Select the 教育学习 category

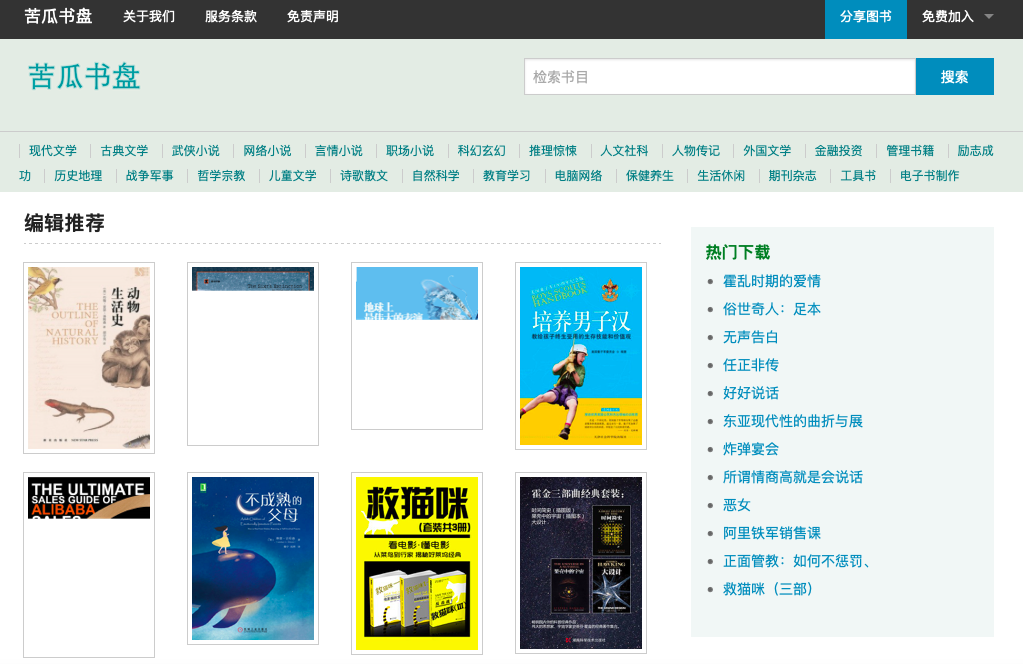coord(506,175)
